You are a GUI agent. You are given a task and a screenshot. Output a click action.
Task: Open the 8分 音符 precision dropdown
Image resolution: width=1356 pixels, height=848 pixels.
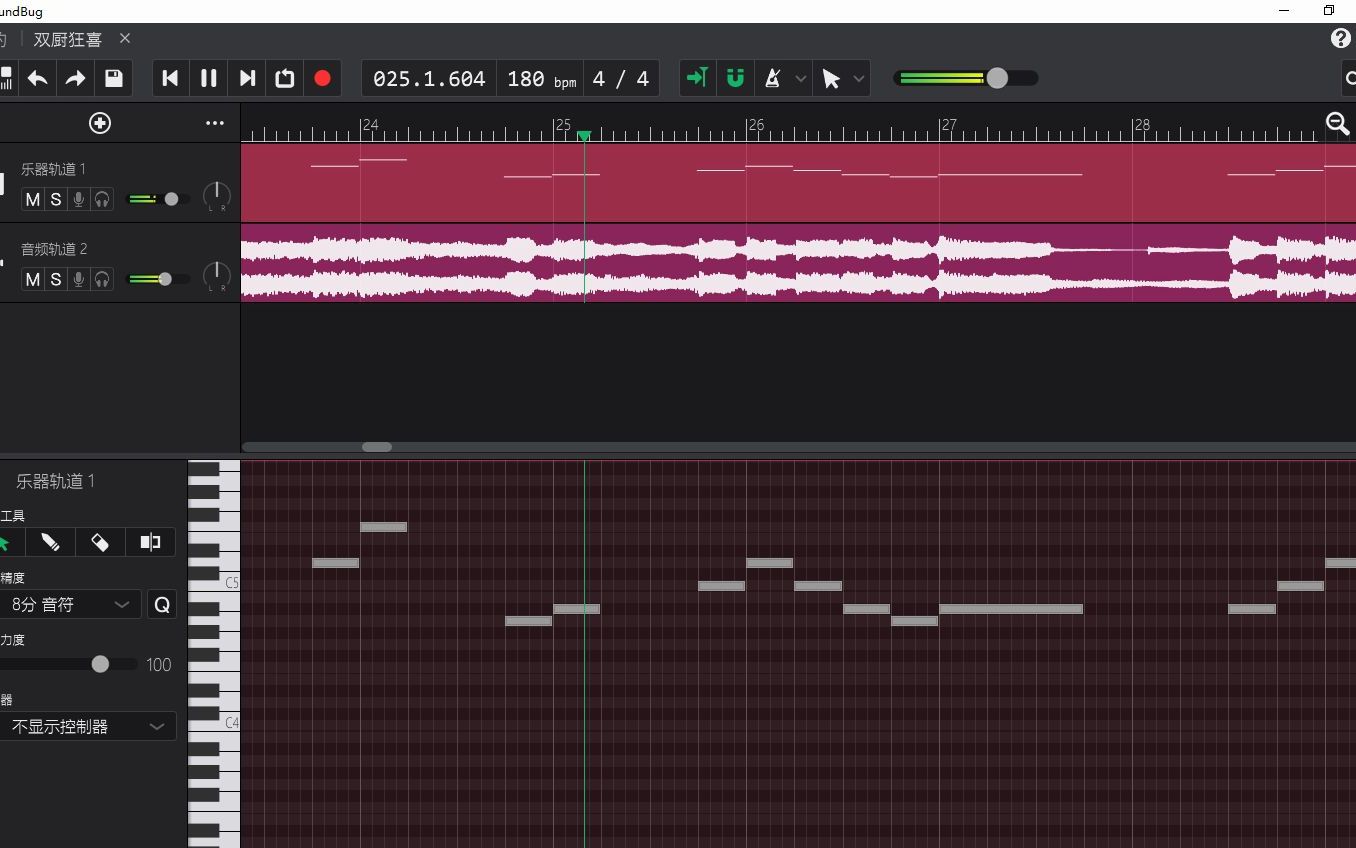[x=68, y=604]
